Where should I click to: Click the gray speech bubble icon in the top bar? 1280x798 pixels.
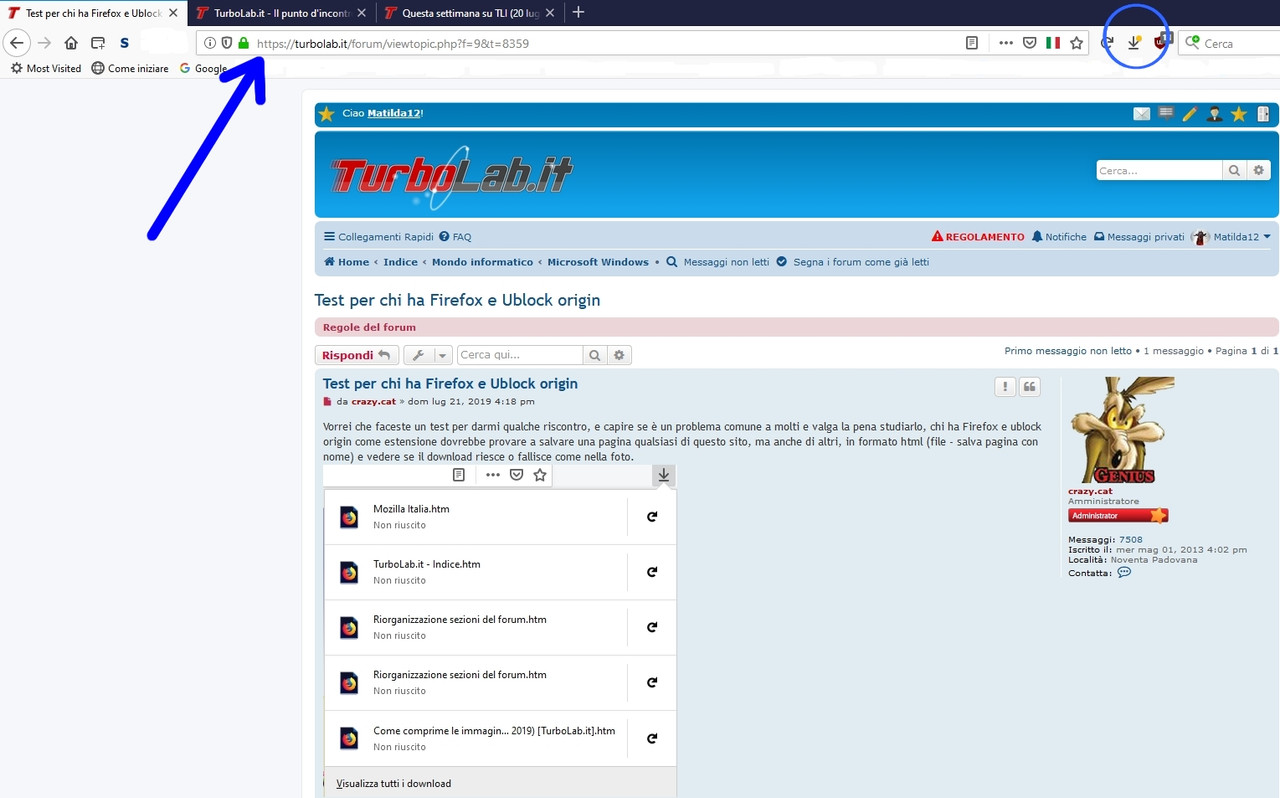click(x=1166, y=113)
